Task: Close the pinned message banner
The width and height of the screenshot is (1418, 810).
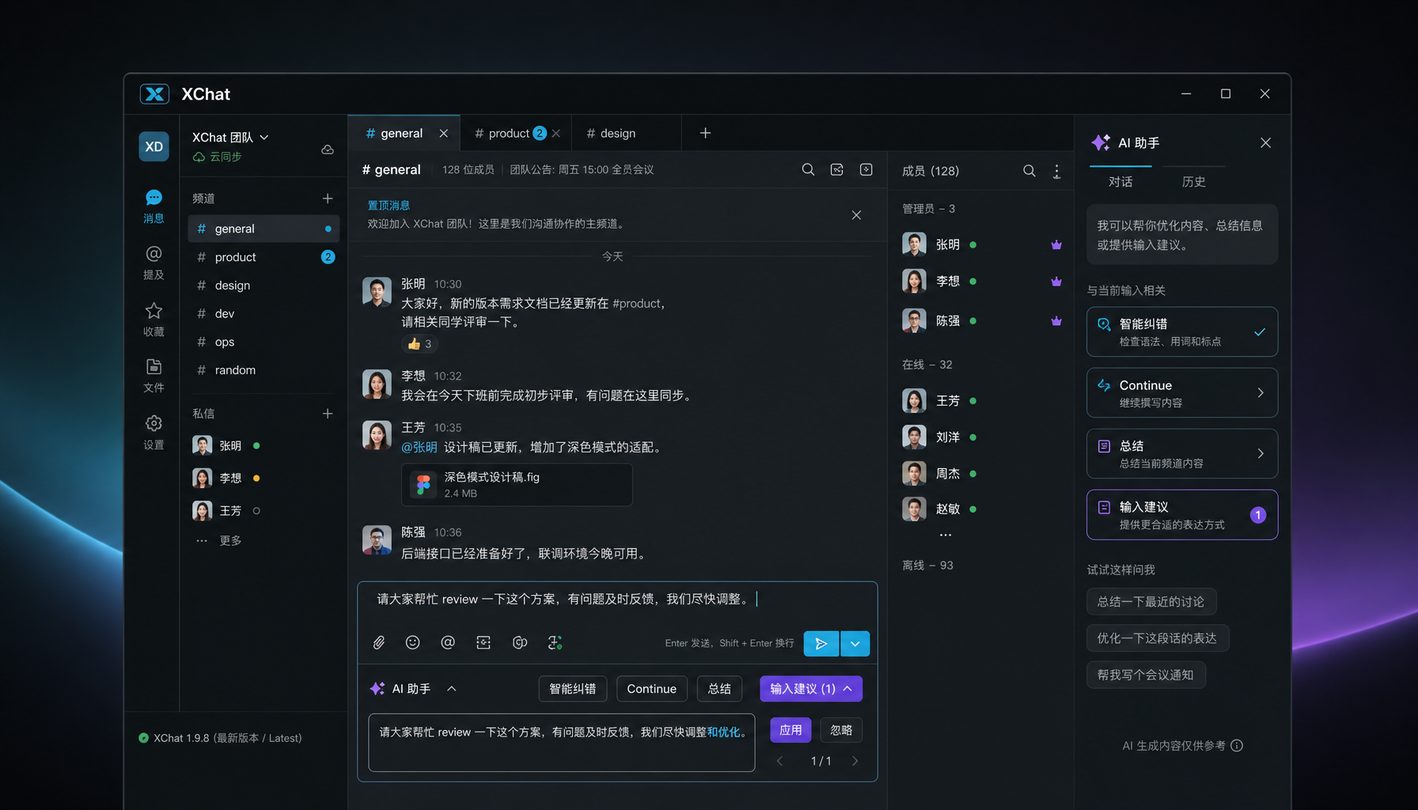Action: point(856,215)
